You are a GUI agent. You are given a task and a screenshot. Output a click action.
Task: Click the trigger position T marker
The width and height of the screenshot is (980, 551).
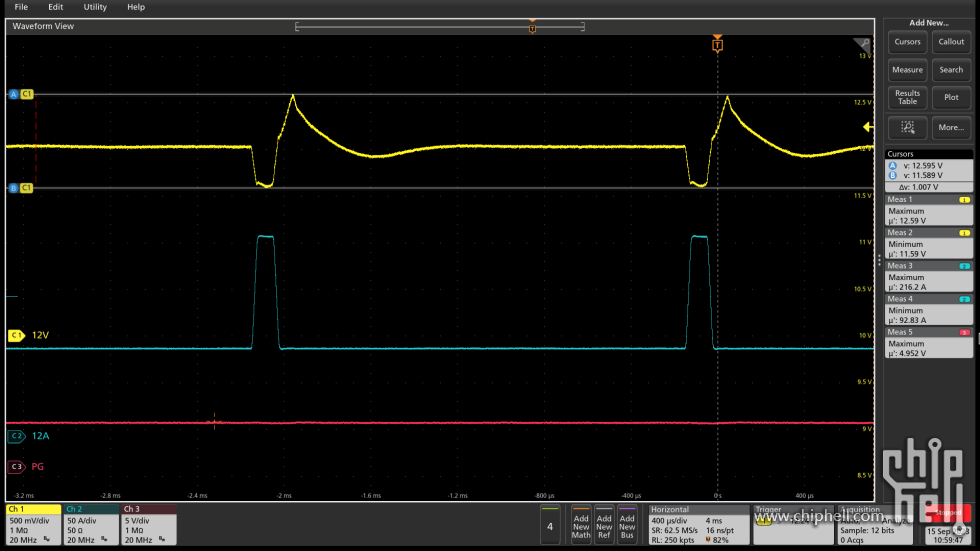(x=718, y=44)
